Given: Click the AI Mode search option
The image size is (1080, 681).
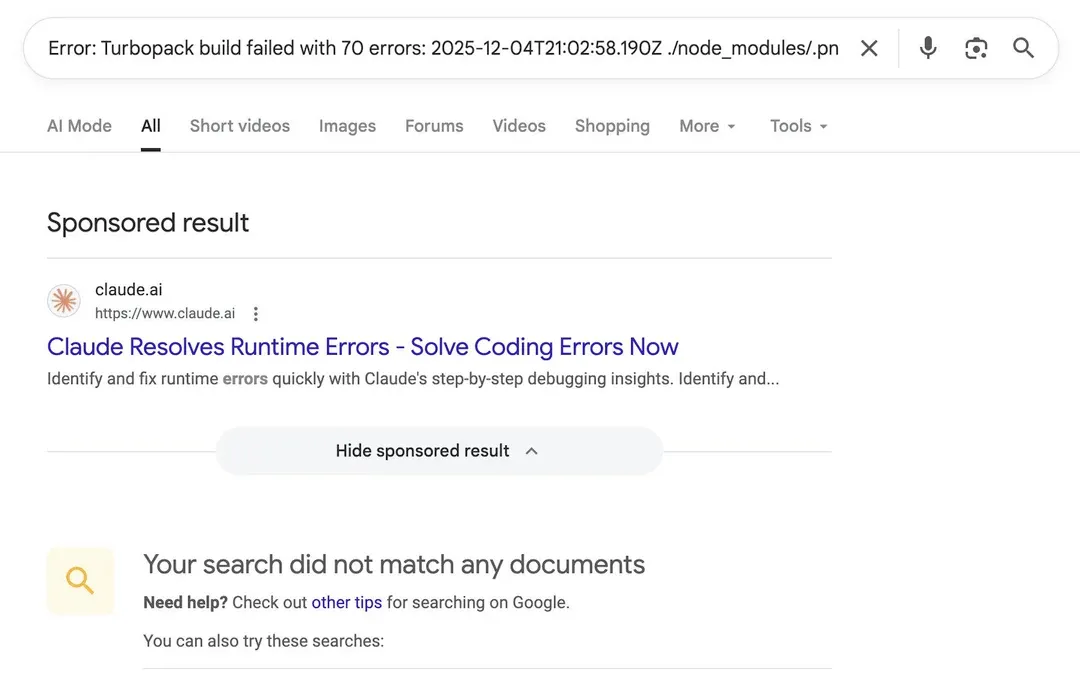Looking at the screenshot, I should 79,126.
